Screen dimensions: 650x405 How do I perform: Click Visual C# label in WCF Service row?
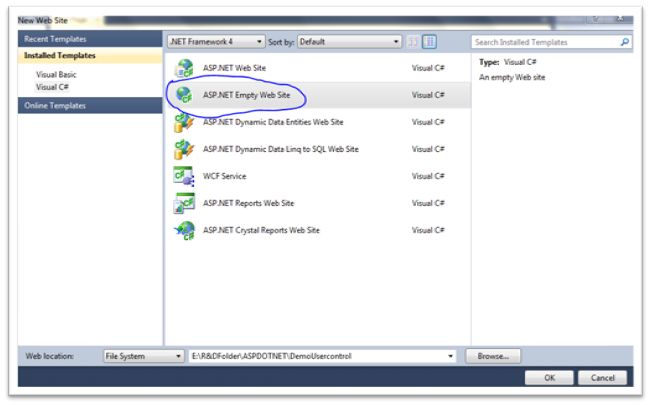(x=428, y=176)
